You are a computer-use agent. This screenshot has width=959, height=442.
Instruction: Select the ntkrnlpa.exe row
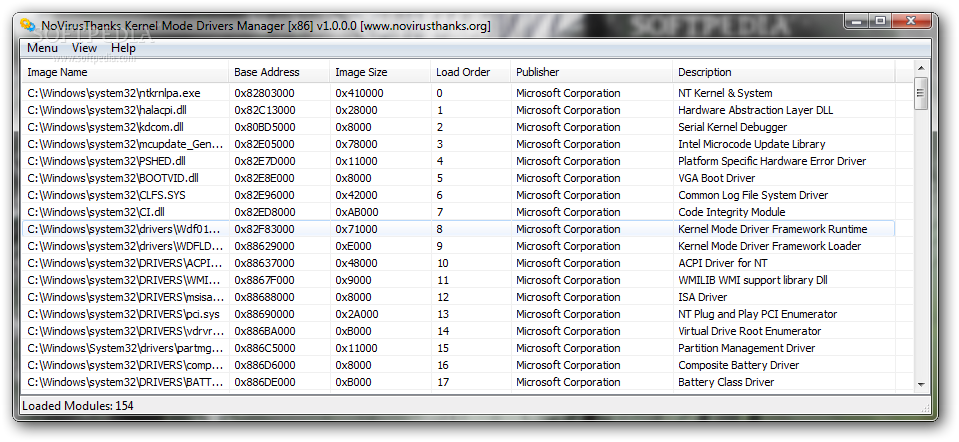click(458, 93)
